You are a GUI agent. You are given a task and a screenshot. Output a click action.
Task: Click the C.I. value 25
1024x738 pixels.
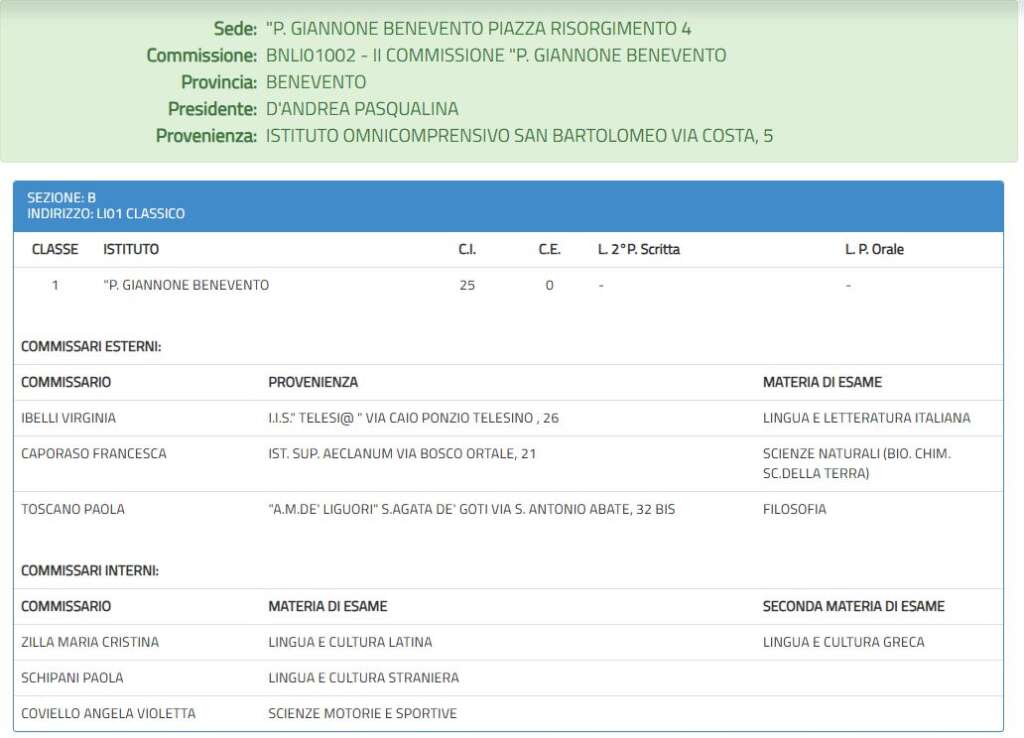(x=467, y=285)
